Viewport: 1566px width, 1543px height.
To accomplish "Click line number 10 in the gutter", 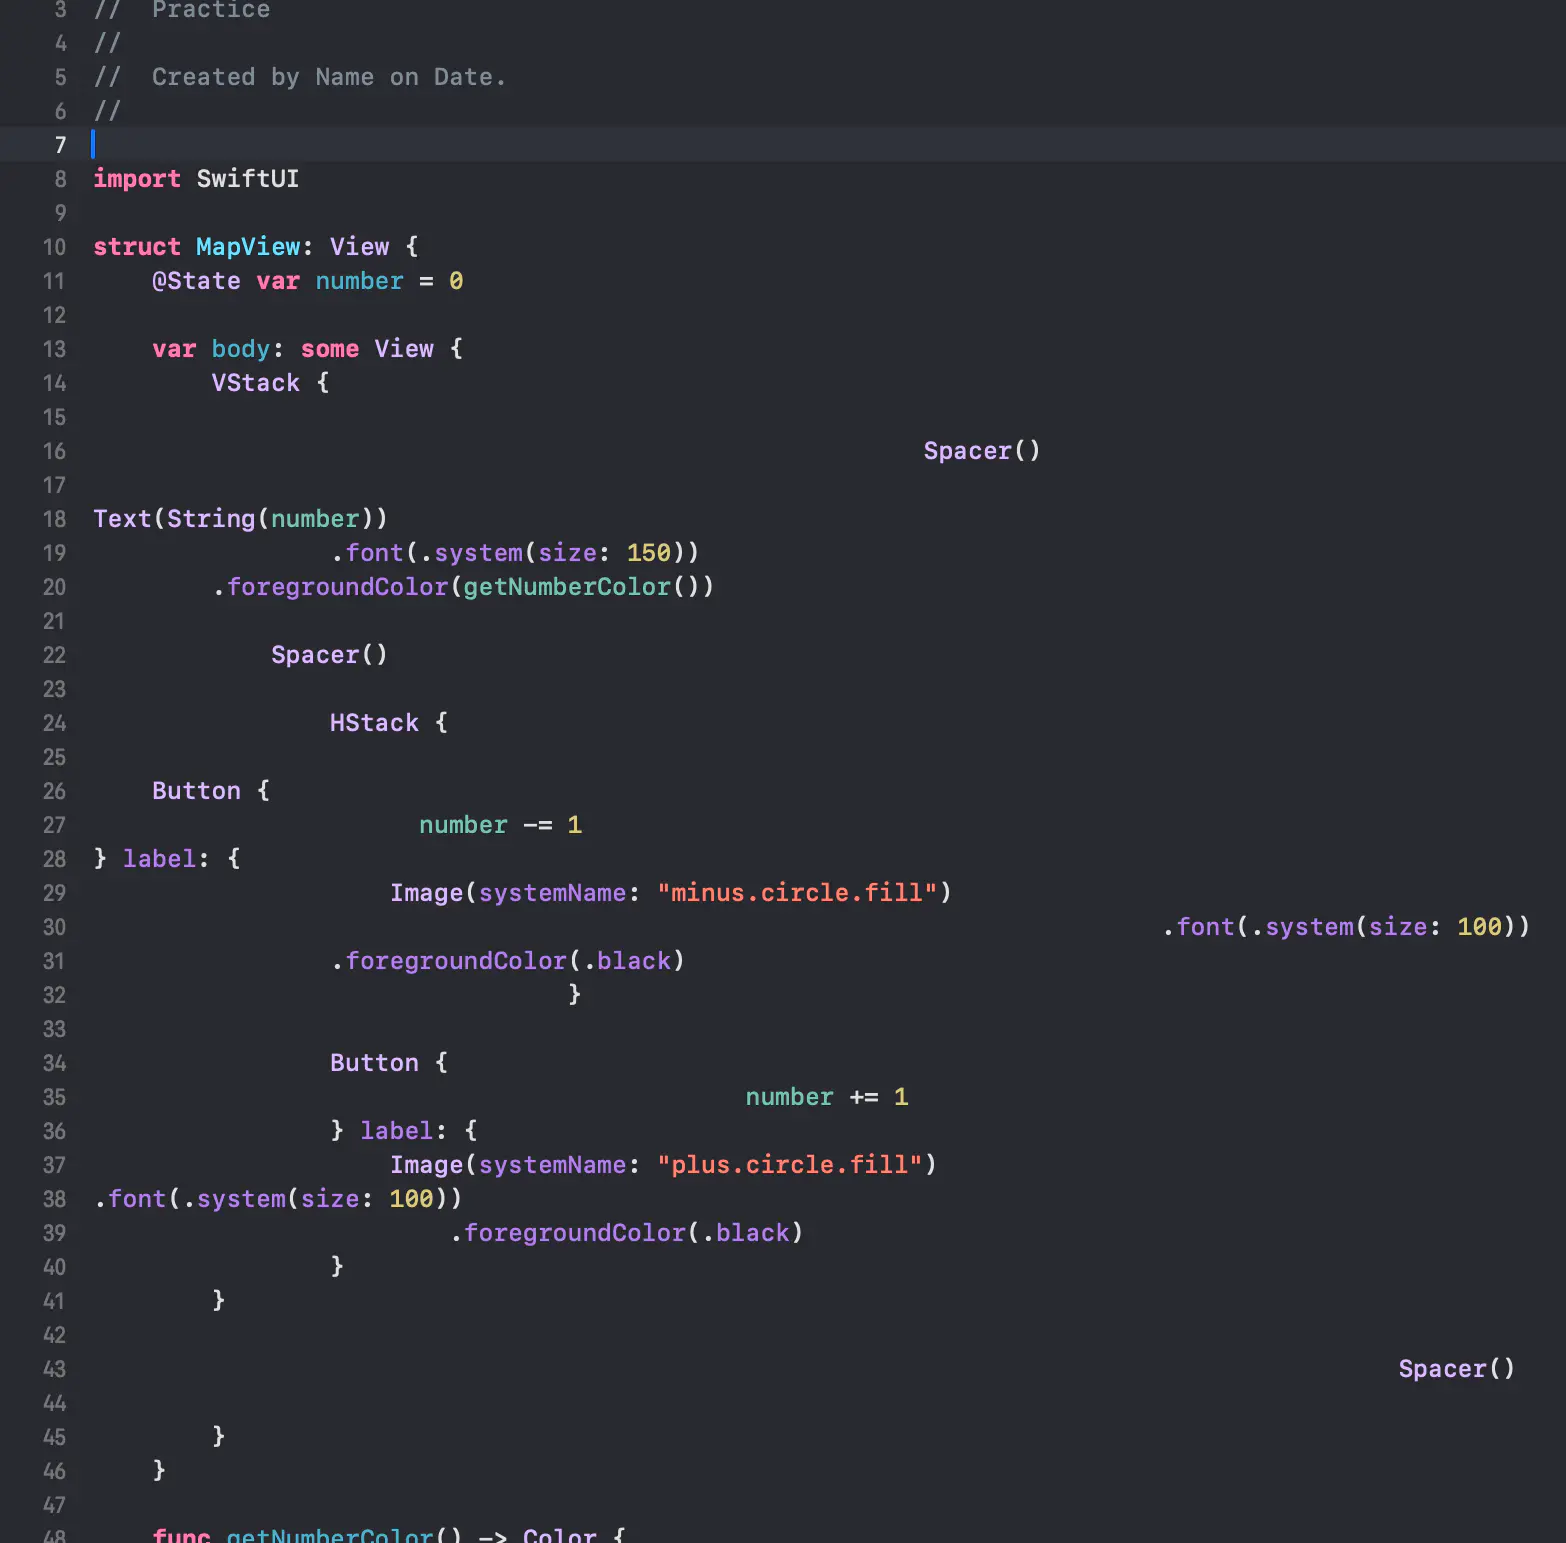I will click(x=54, y=247).
